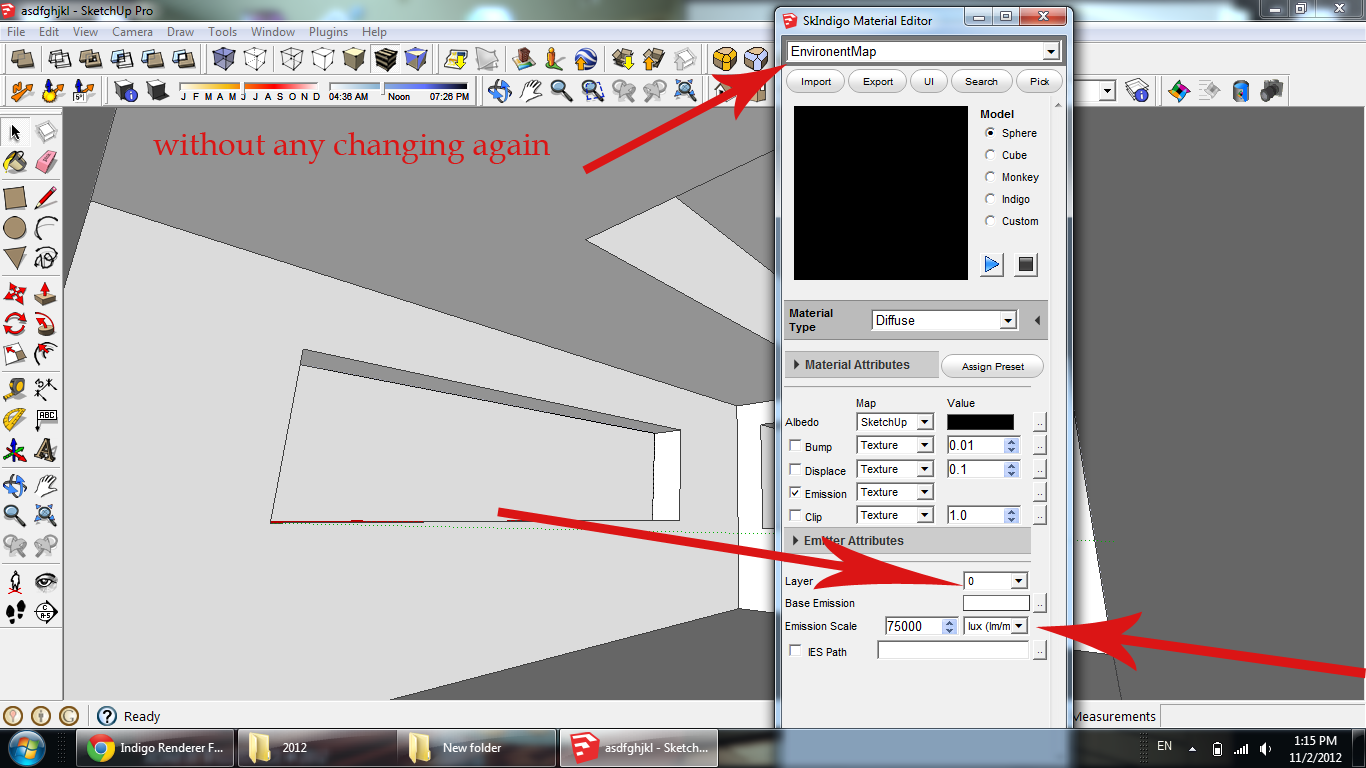The height and width of the screenshot is (768, 1366).
Task: Select the Look Around eye tool
Action: pyautogui.click(x=46, y=581)
